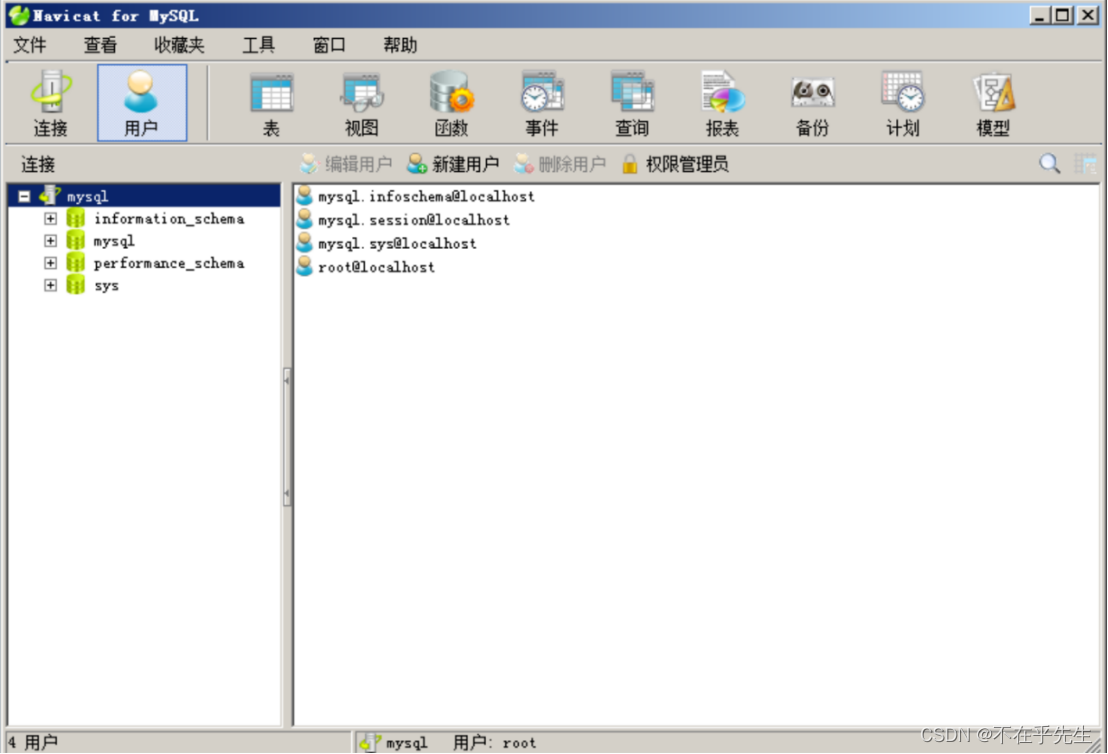Click the Navicat logo in title bar
This screenshot has height=754, width=1108.
click(x=19, y=15)
